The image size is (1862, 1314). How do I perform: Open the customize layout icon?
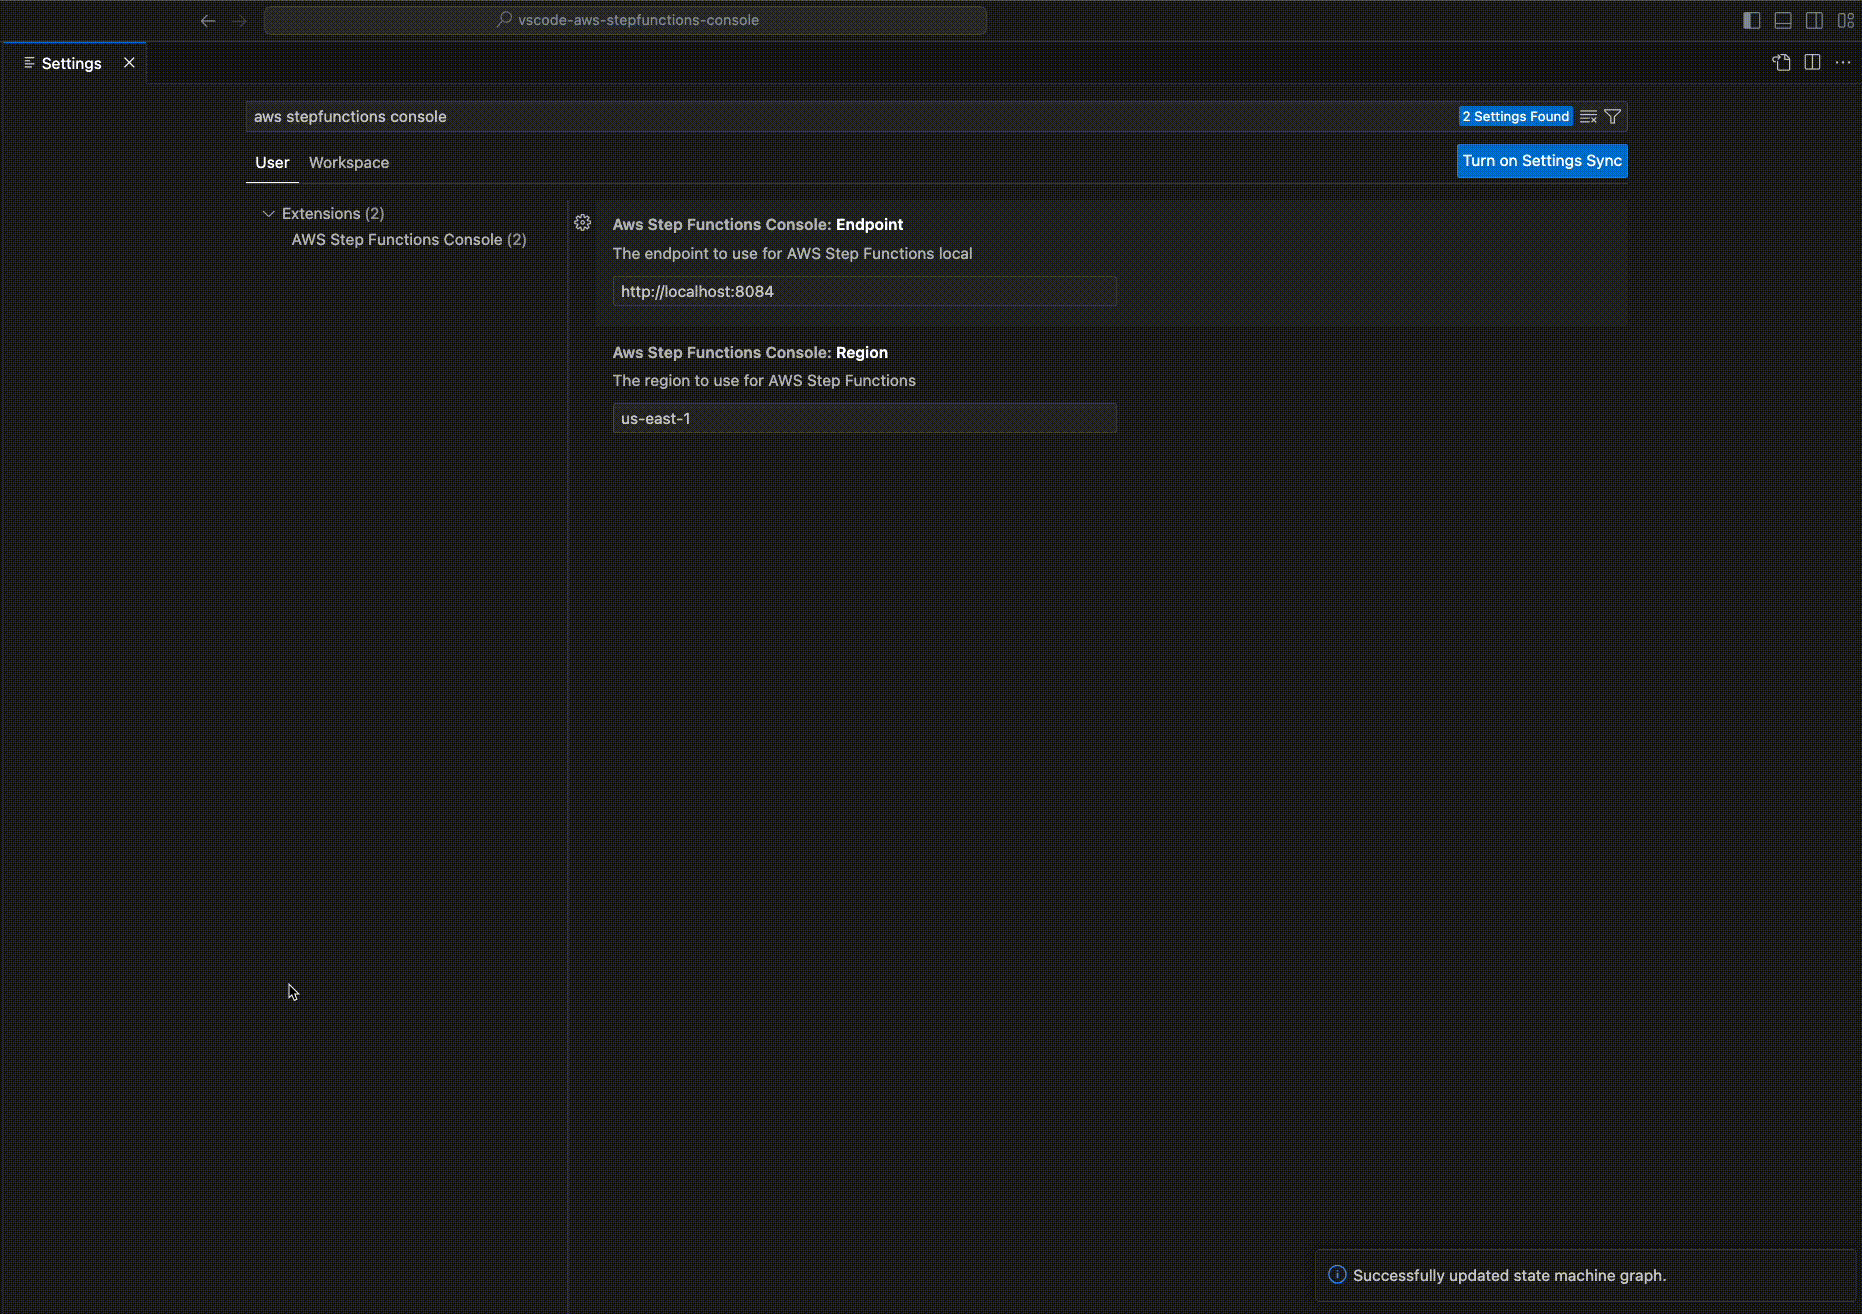coord(1845,20)
